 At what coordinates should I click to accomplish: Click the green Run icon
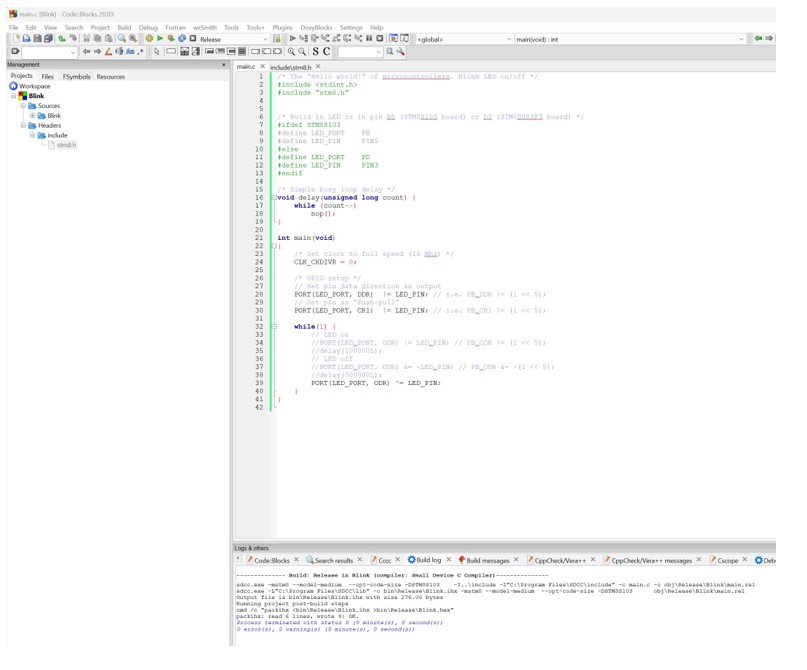(x=160, y=39)
